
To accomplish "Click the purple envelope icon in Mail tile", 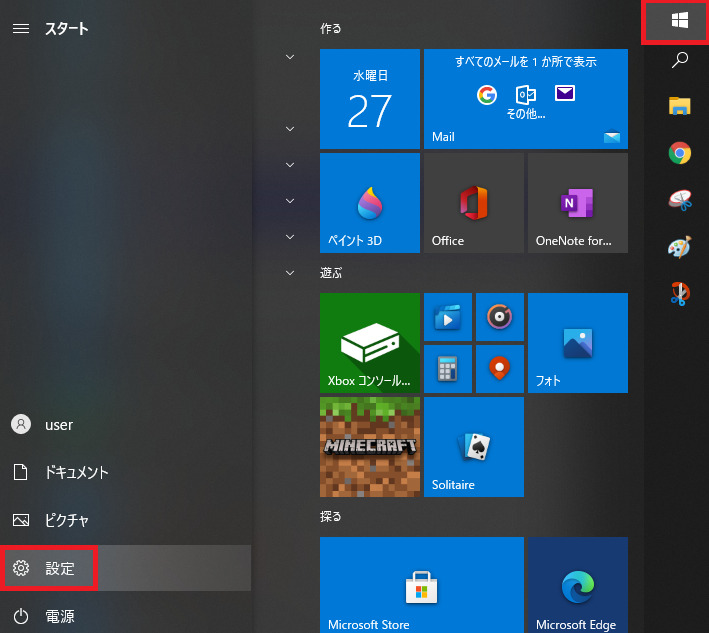I will pos(565,94).
